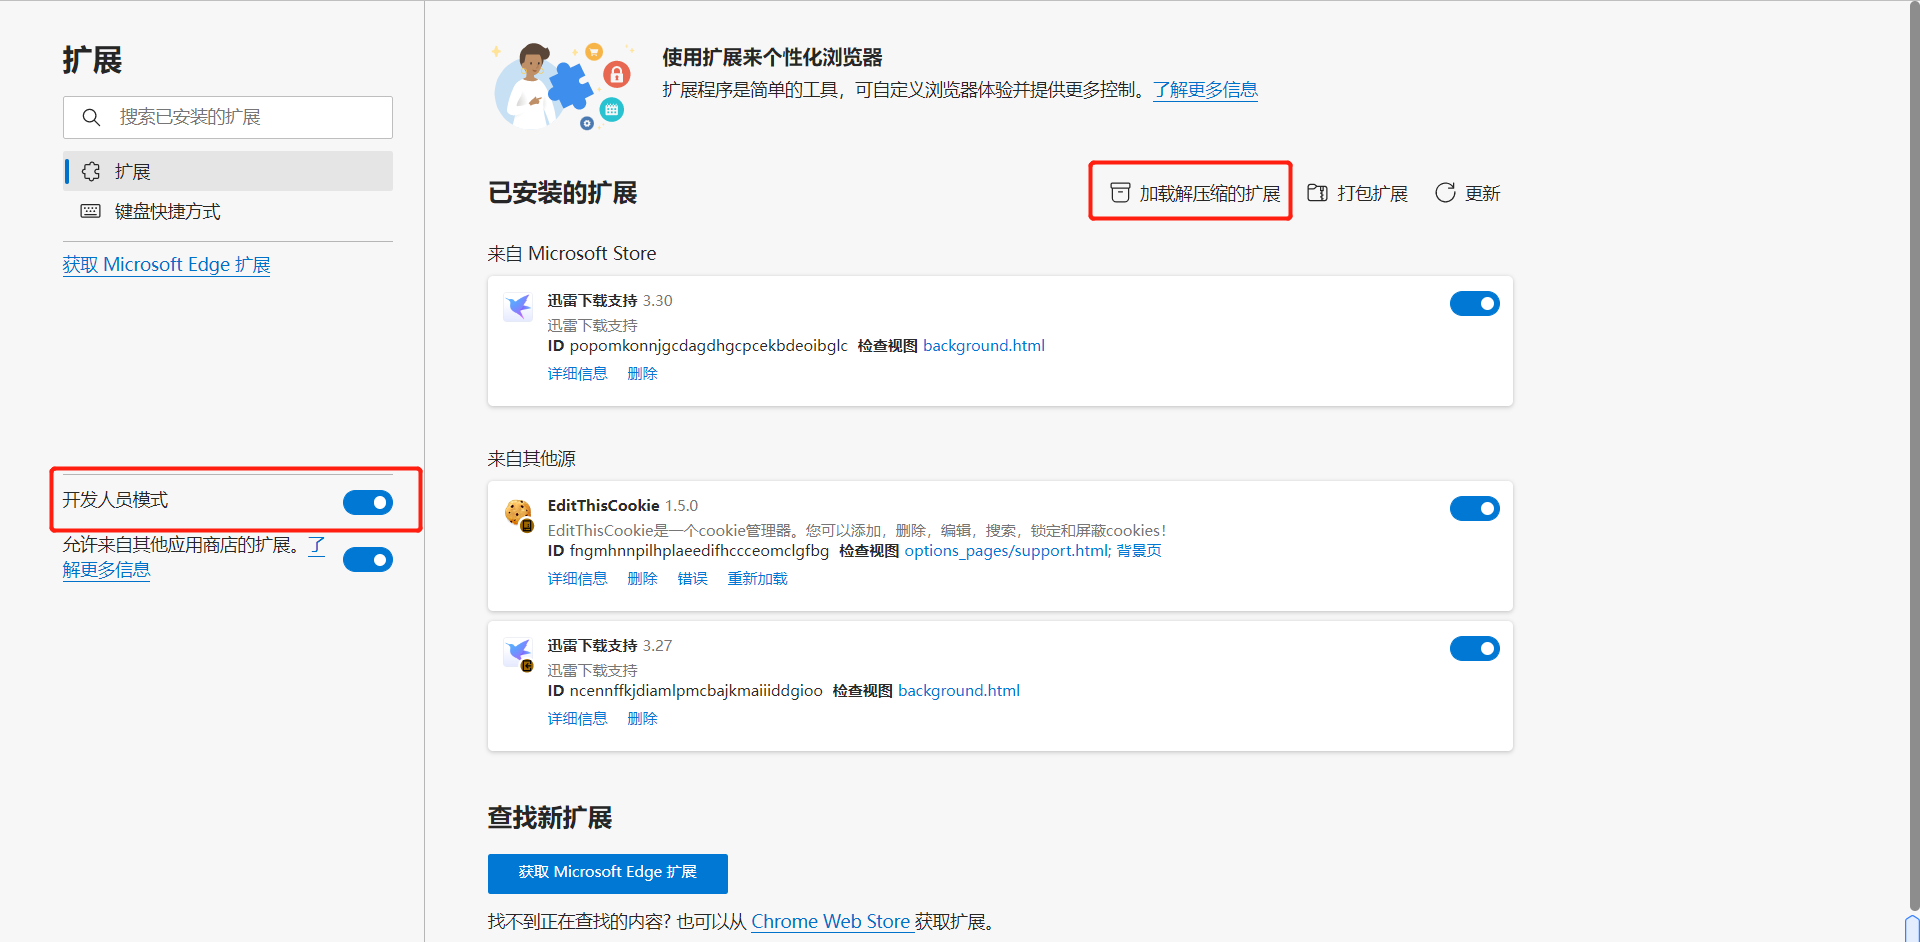Click the 迅雷下载支持 3.27 bird icon
This screenshot has height=942, width=1920.
[x=518, y=654]
